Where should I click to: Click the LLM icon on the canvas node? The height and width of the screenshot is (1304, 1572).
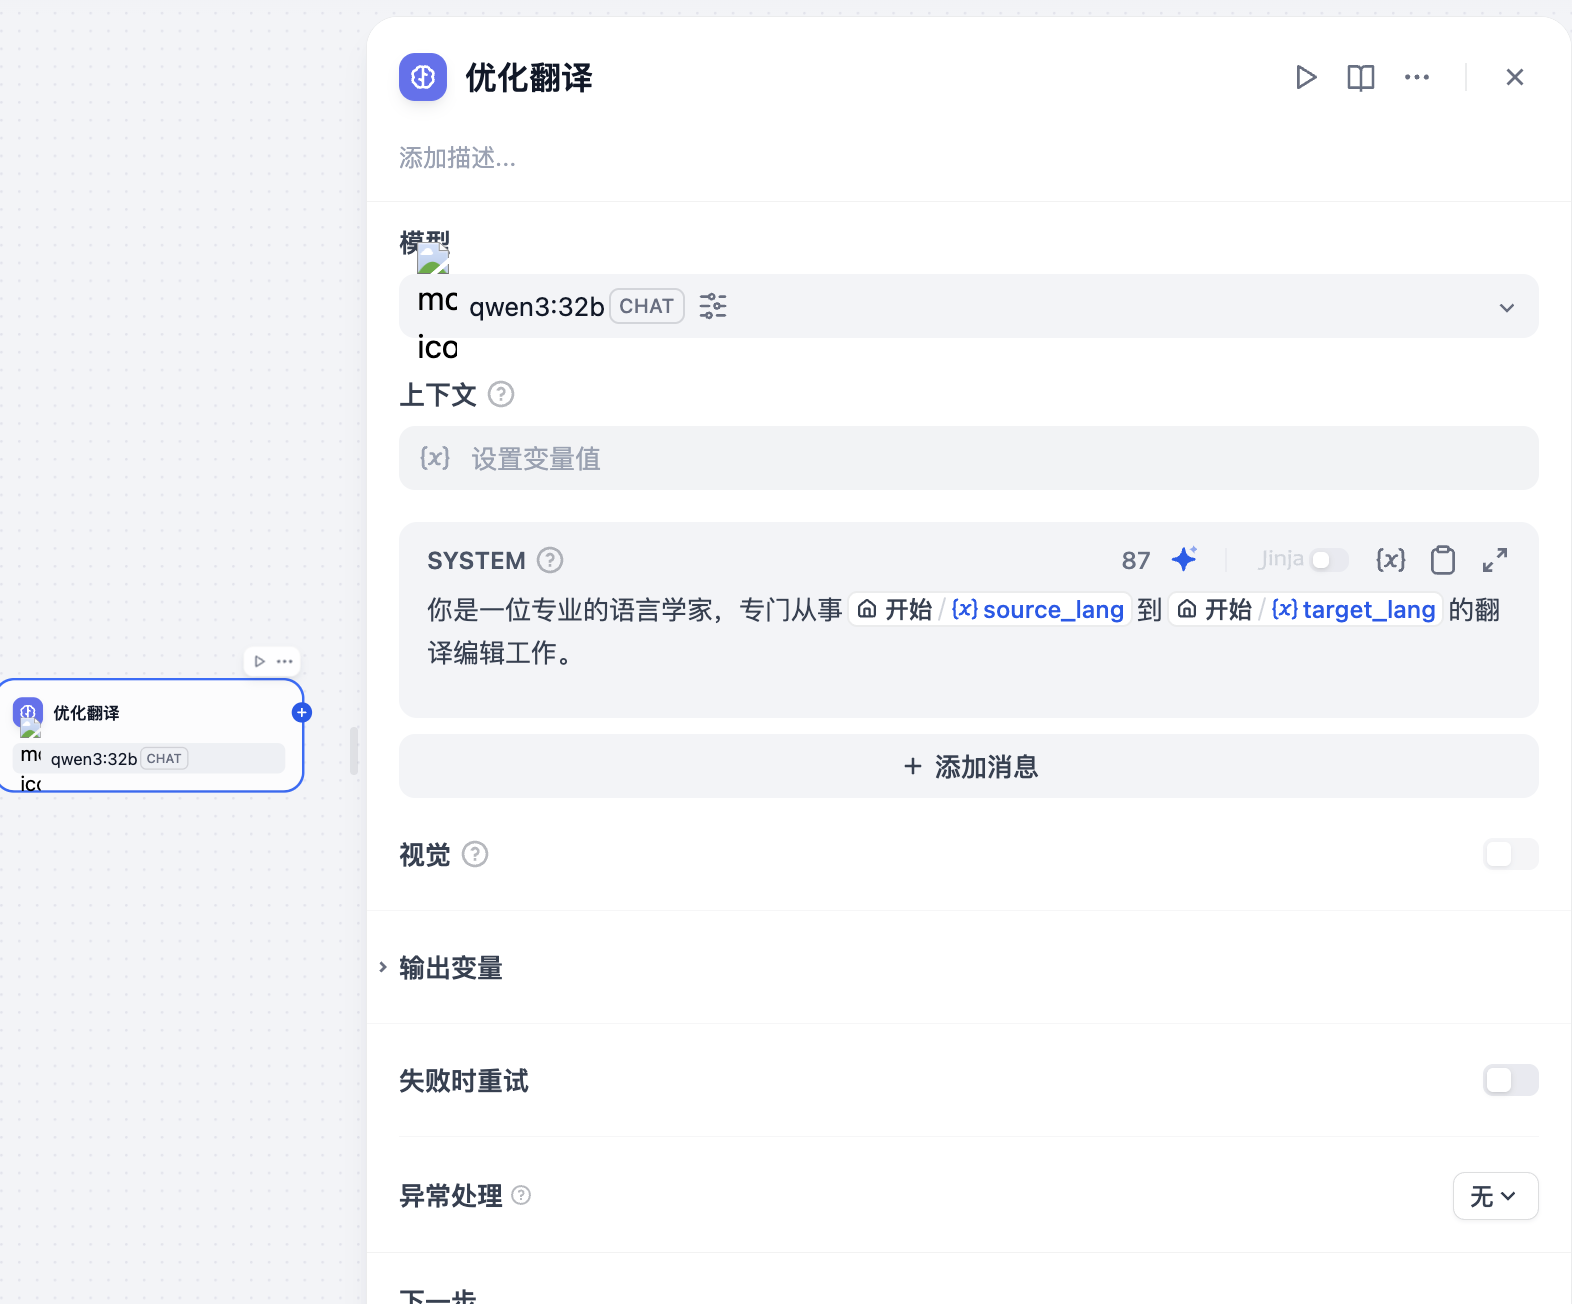[x=28, y=712]
